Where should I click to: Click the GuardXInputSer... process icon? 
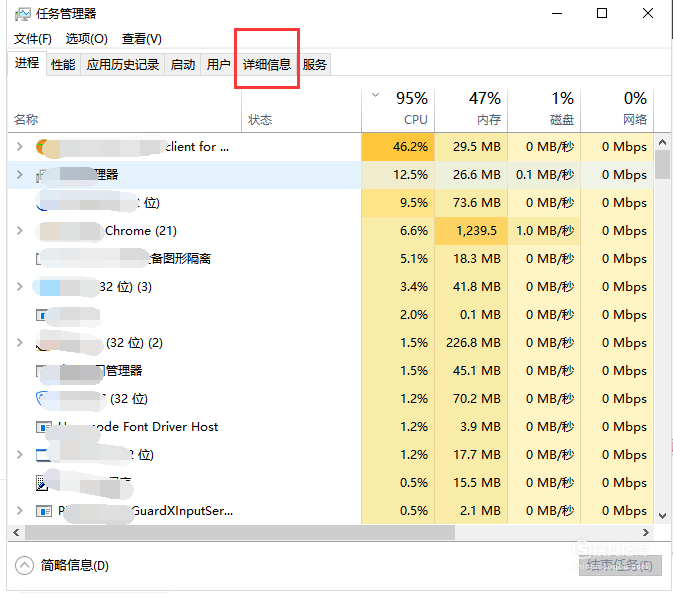(43, 511)
